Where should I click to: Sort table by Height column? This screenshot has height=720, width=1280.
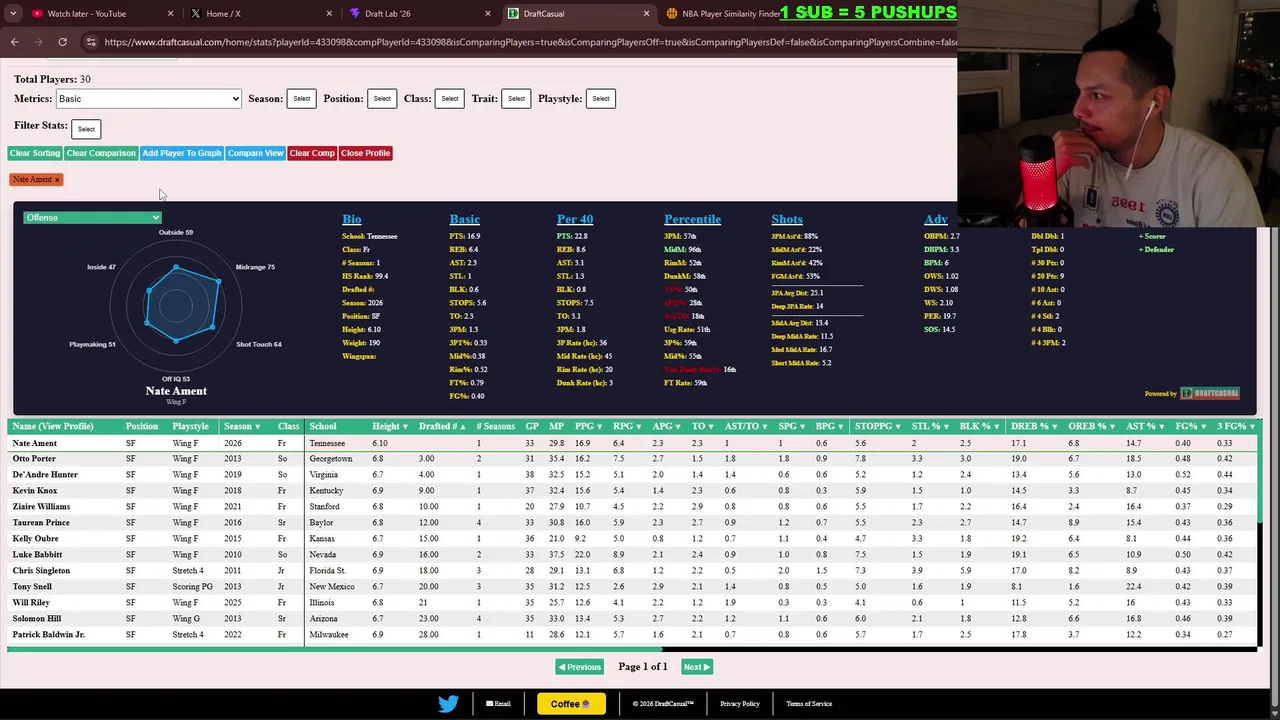(390, 426)
